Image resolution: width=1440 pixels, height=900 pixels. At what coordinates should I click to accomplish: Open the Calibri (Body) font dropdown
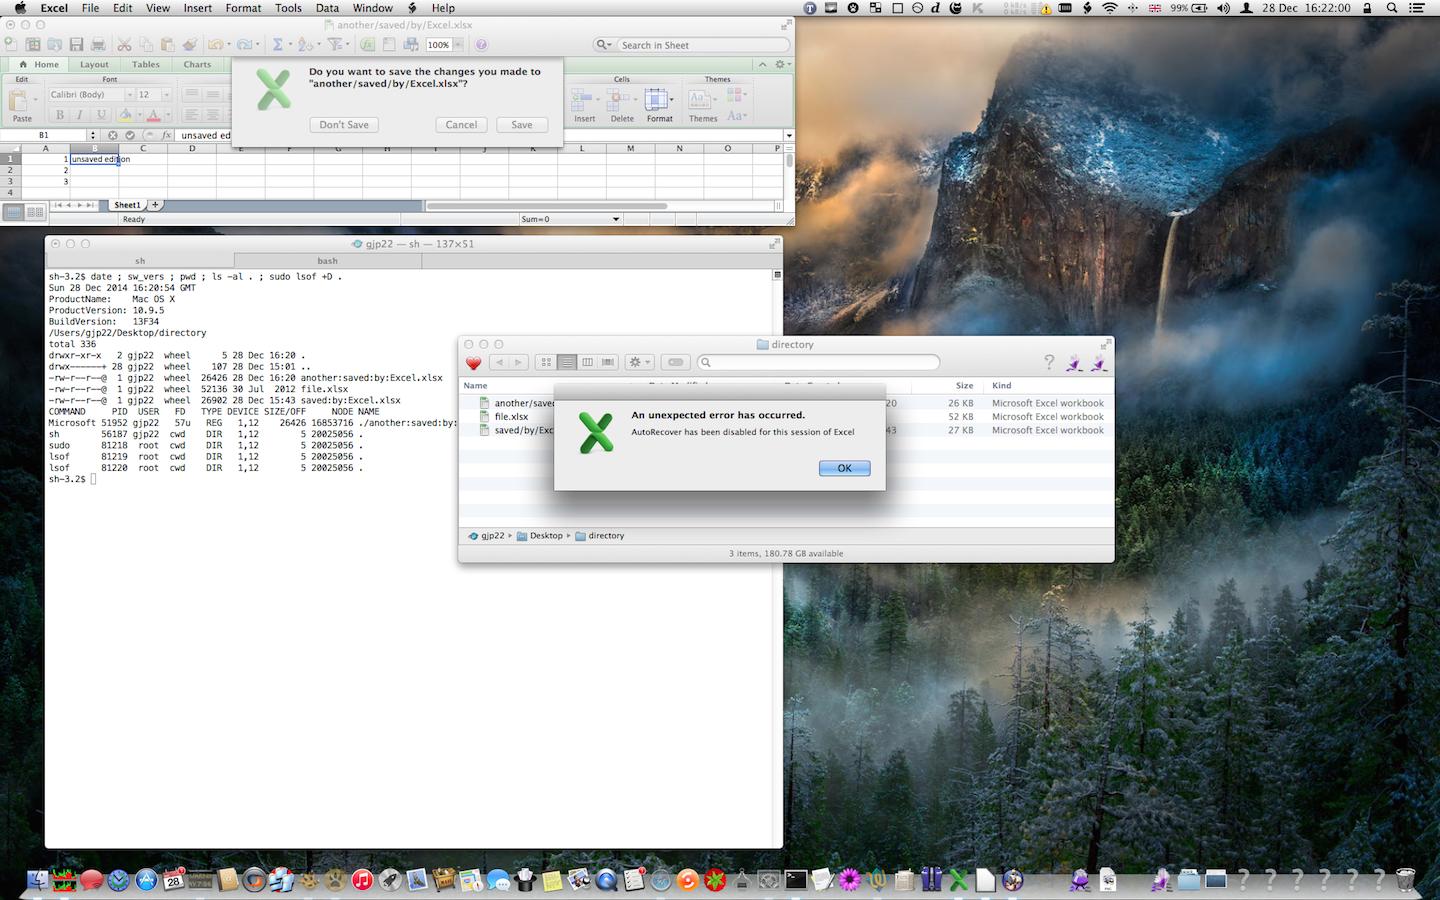(x=129, y=95)
